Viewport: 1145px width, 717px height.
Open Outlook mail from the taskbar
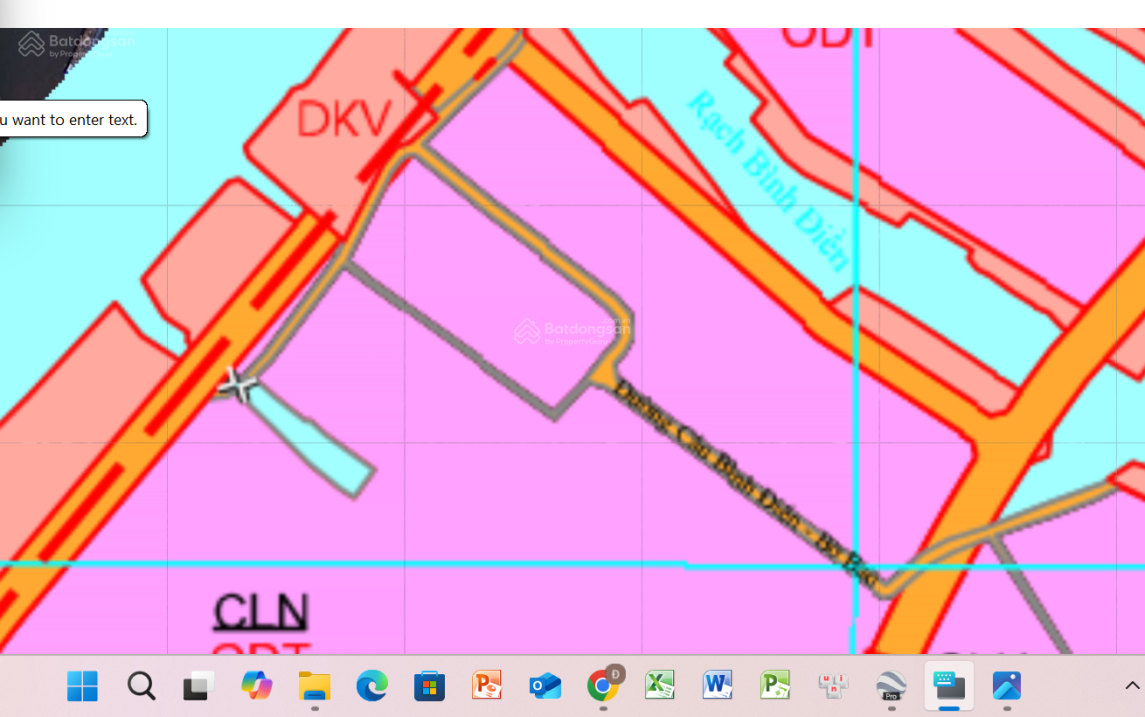[x=545, y=686]
